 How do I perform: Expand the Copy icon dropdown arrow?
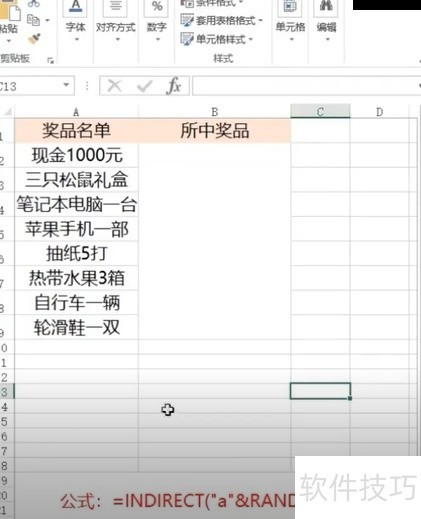click(x=48, y=20)
